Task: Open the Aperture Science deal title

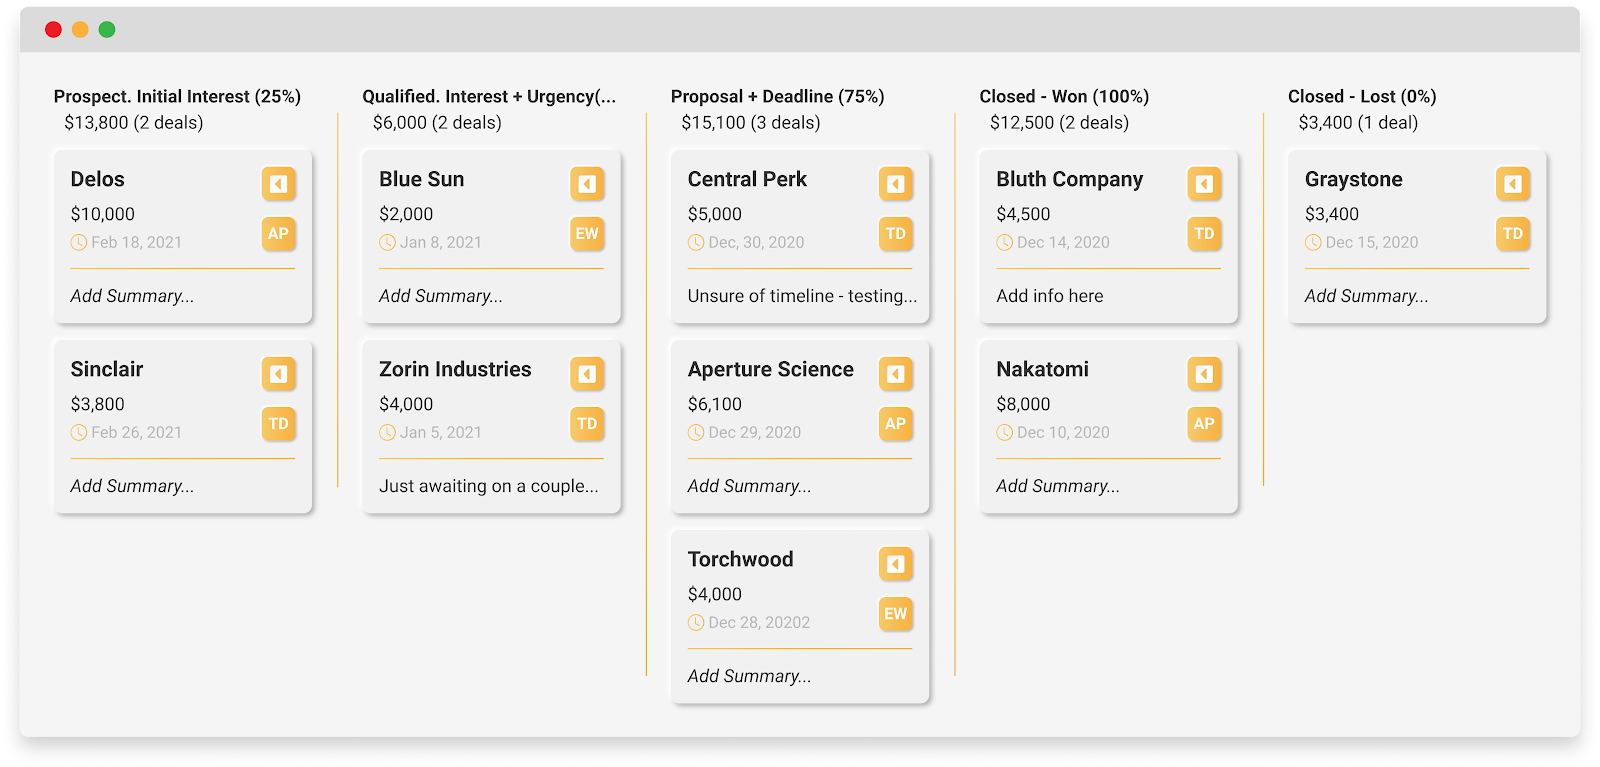Action: pos(771,369)
